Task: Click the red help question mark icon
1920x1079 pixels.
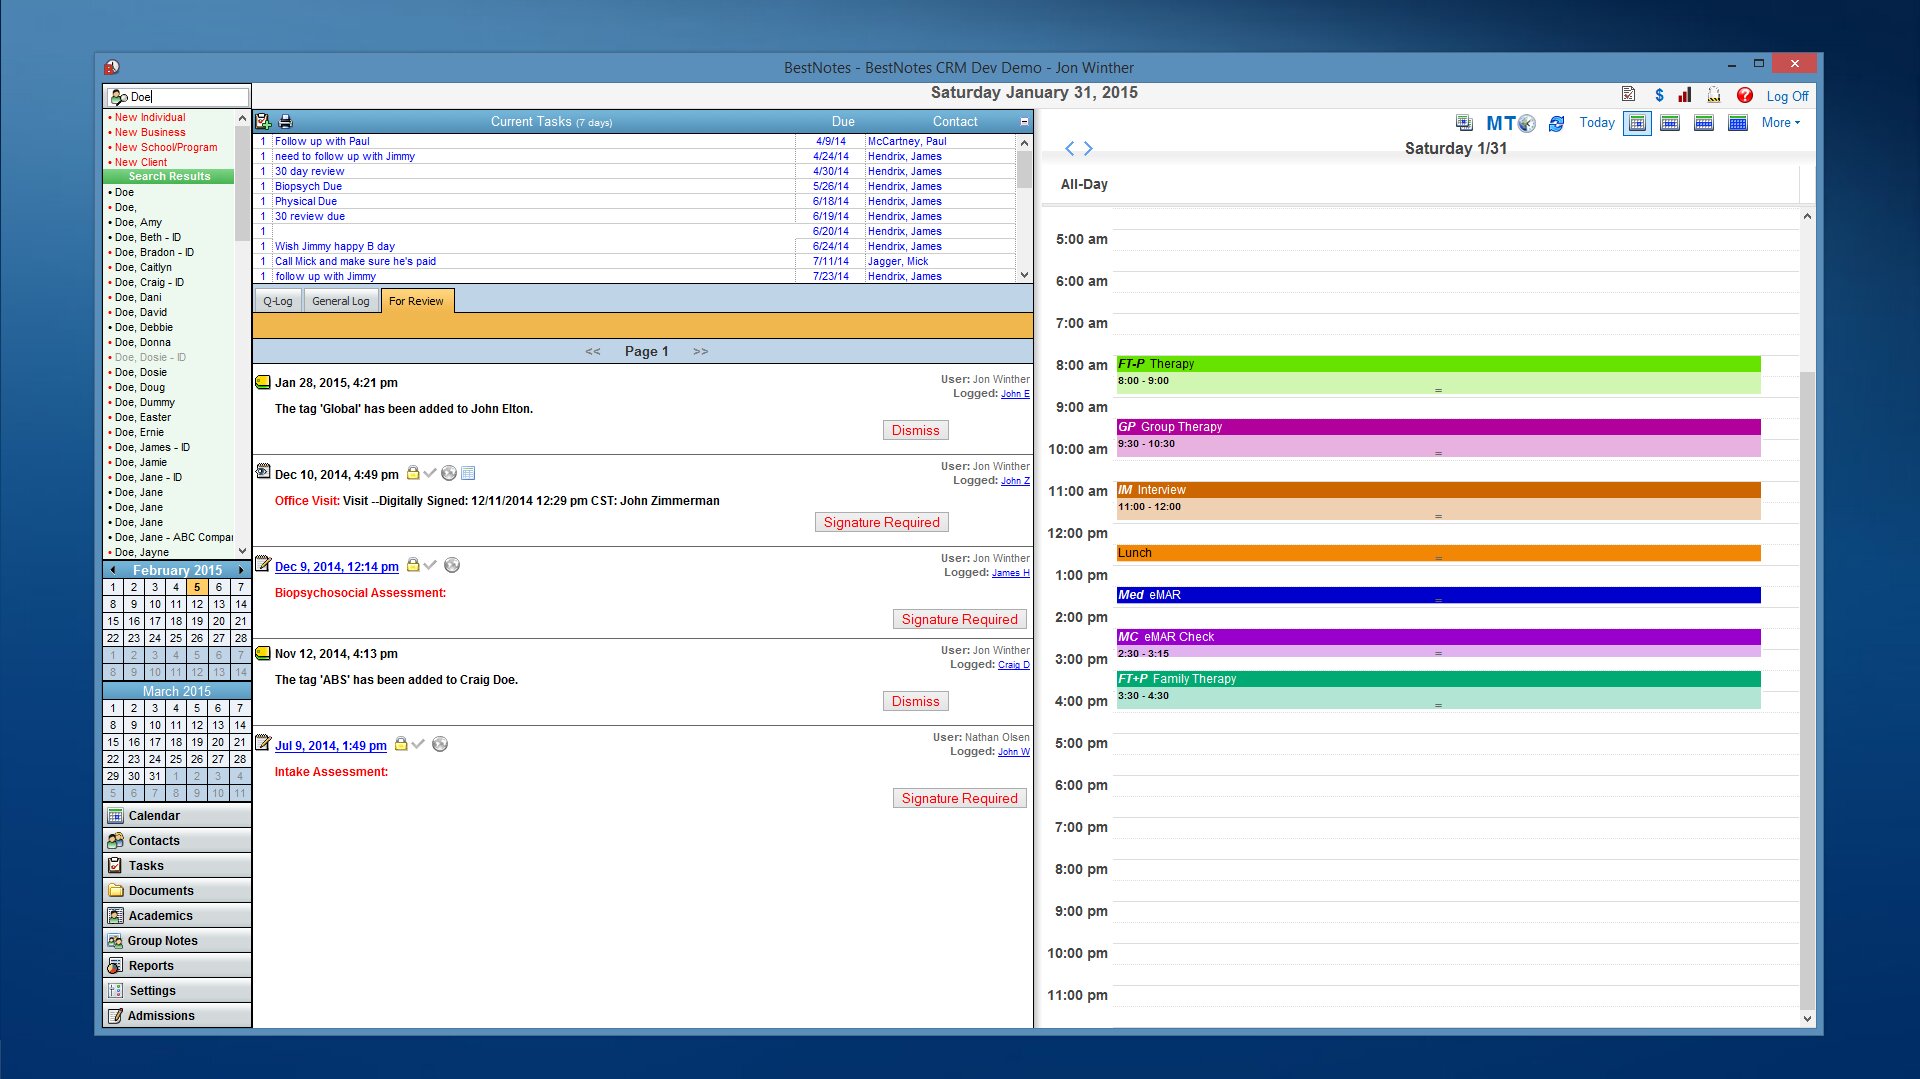Action: [1744, 96]
